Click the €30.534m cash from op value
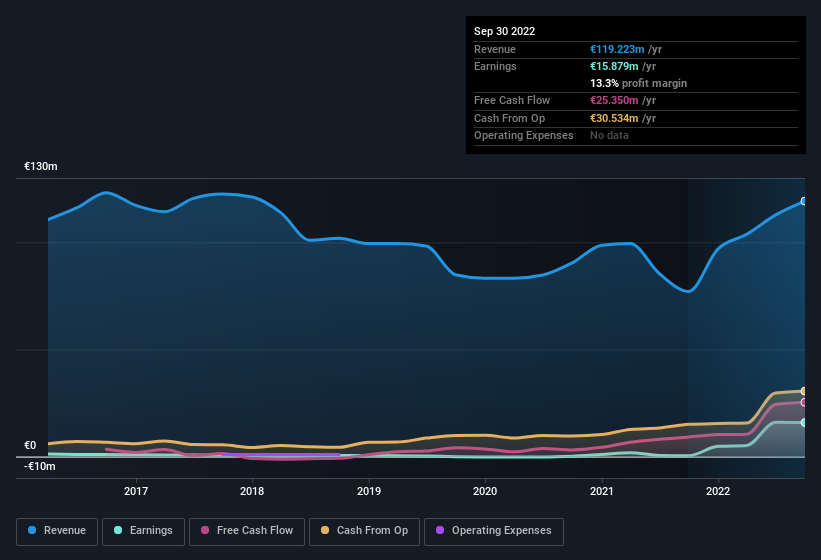The image size is (821, 560). 614,118
